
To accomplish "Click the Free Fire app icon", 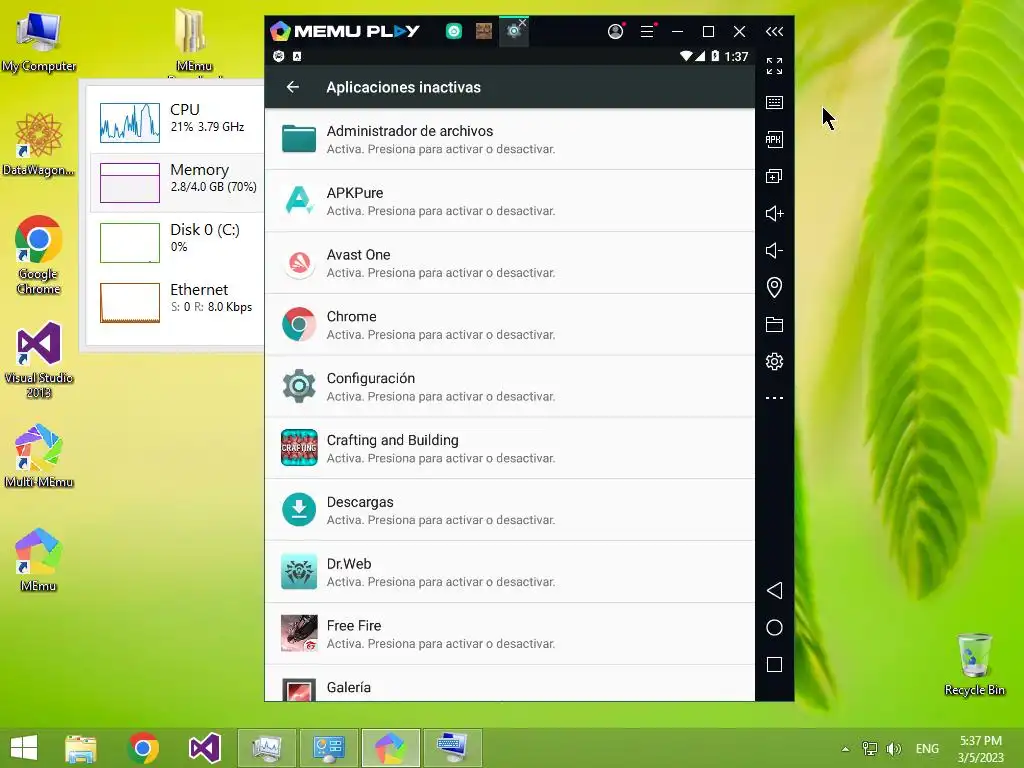I will (x=299, y=633).
